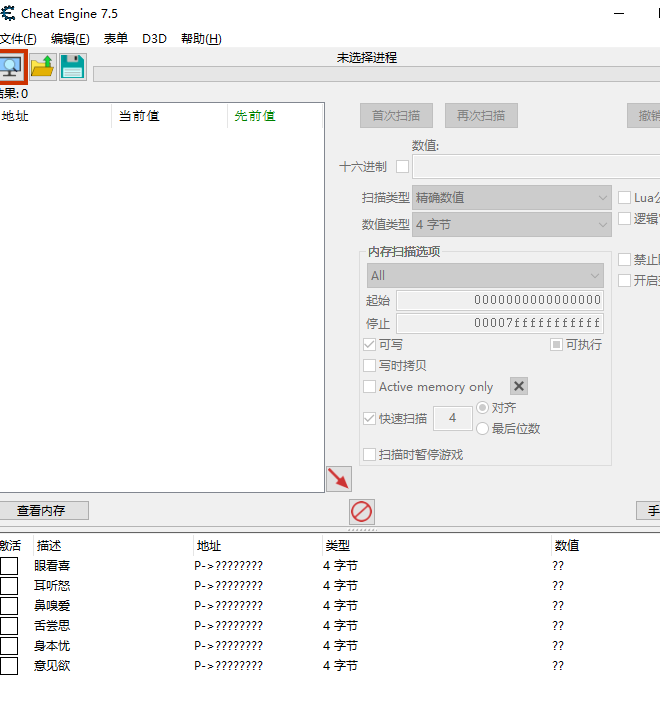Open the 扫描类型 dropdown

tap(512, 198)
